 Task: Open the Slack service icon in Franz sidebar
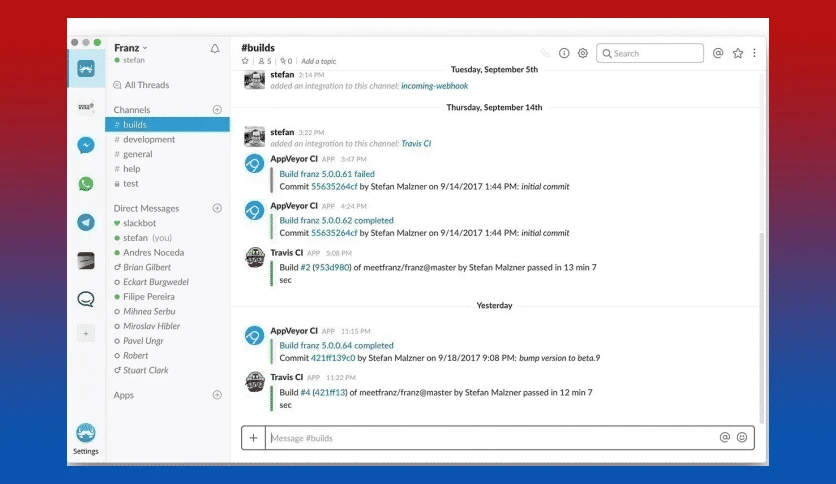pos(86,68)
